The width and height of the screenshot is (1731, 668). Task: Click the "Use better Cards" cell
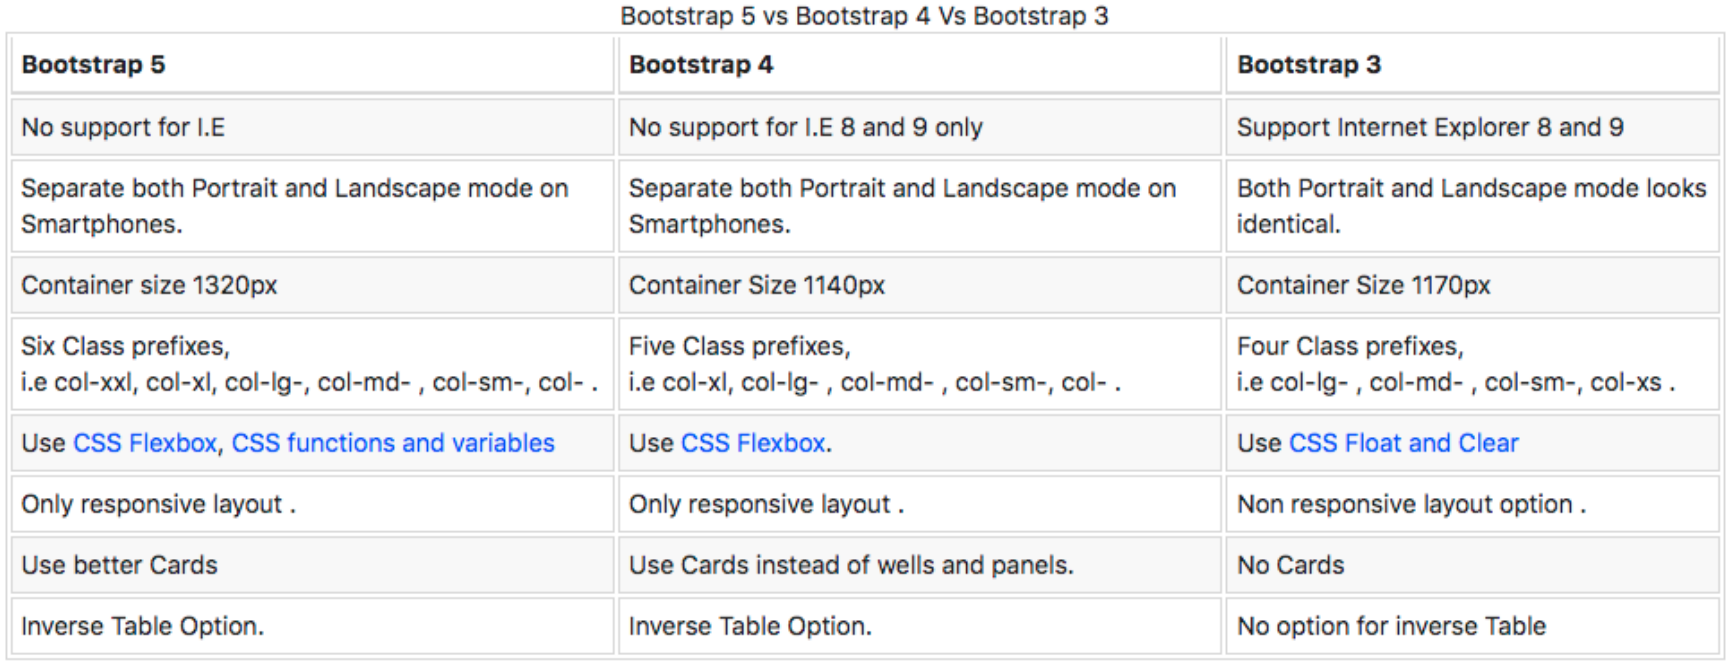point(119,565)
